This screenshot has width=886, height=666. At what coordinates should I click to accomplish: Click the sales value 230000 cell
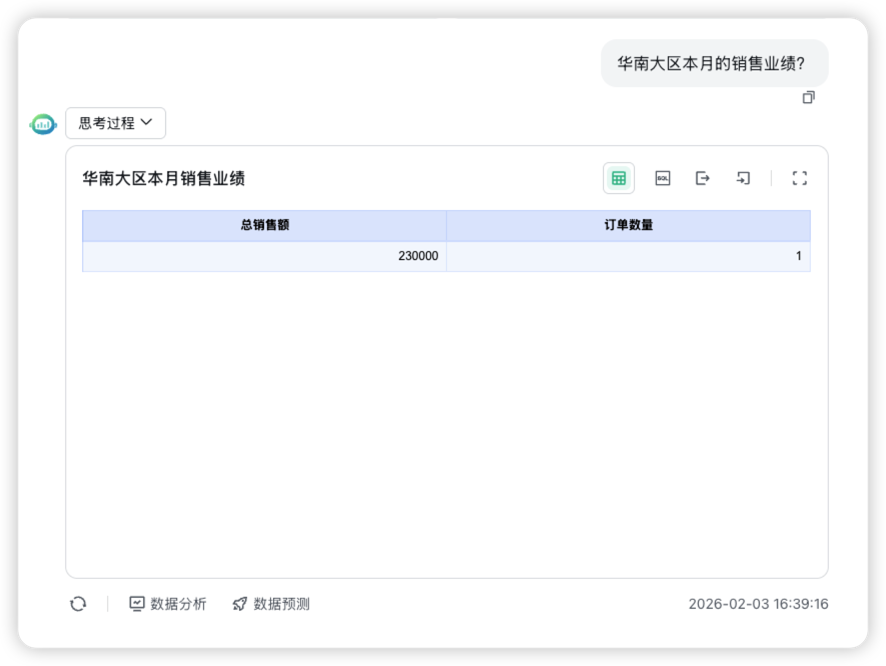[x=417, y=255]
